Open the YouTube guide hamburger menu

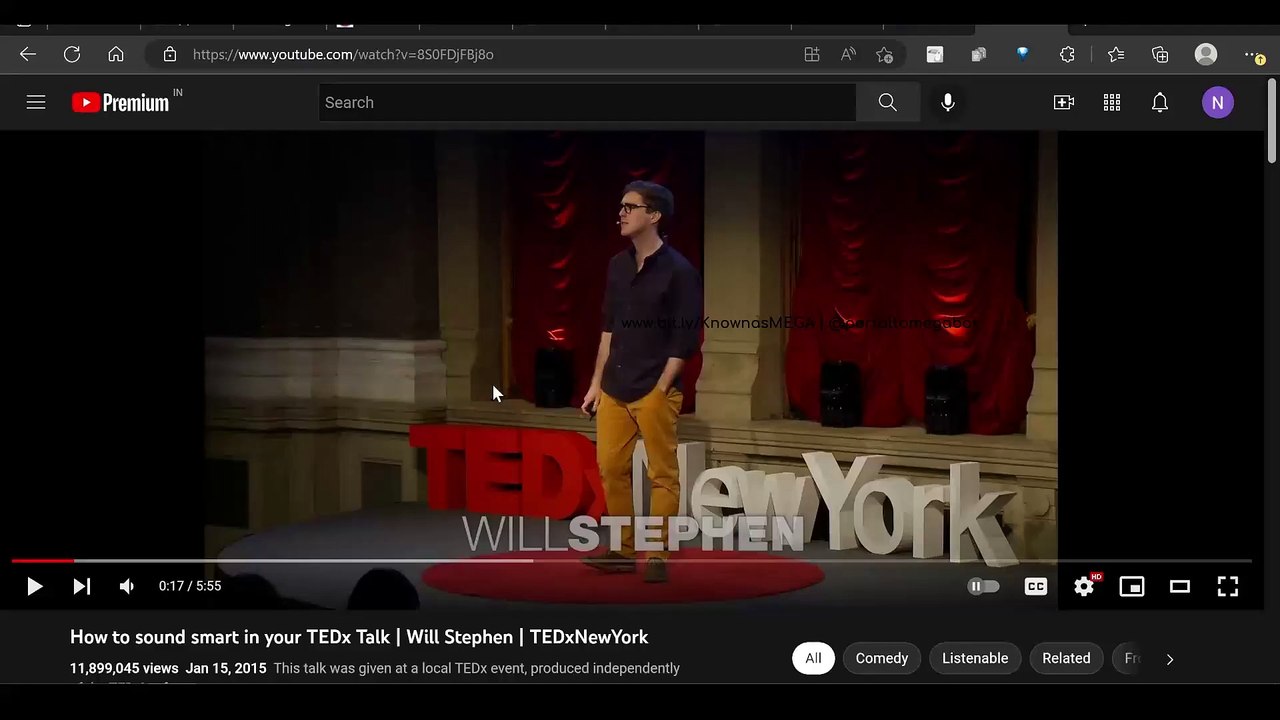click(36, 102)
